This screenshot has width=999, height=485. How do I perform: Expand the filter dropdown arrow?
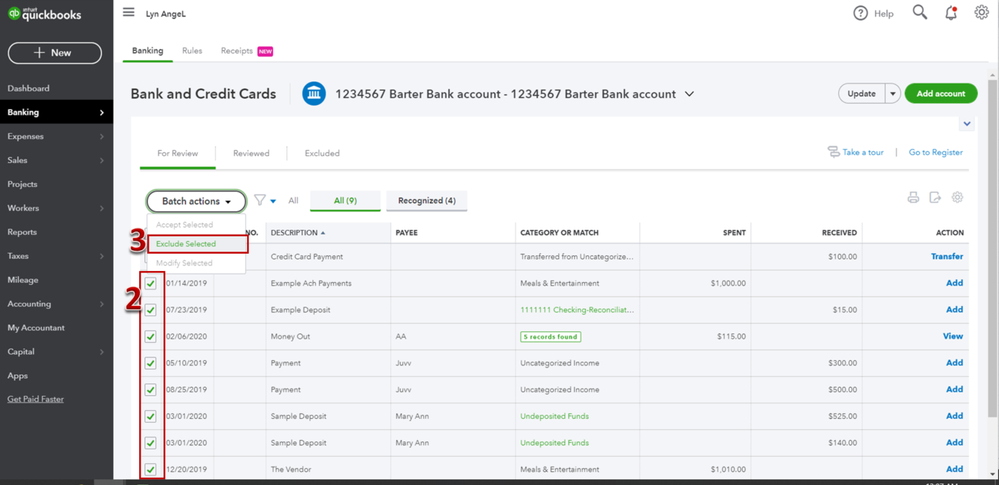(x=273, y=201)
